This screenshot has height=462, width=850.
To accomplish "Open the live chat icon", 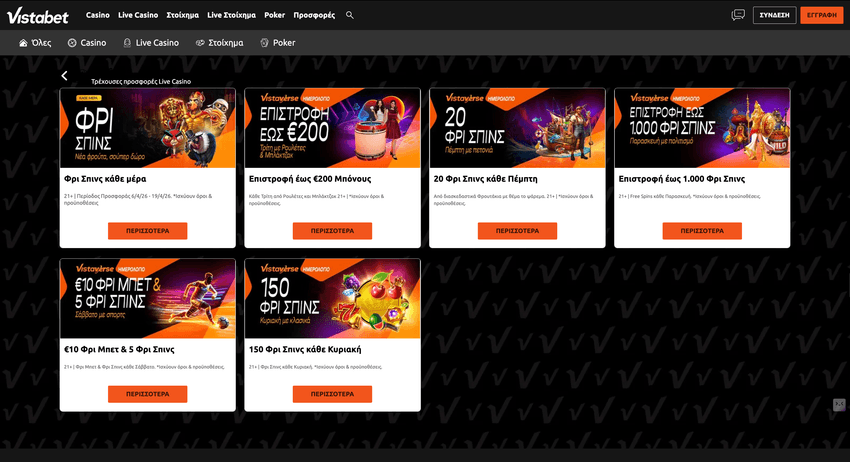I will (x=738, y=15).
